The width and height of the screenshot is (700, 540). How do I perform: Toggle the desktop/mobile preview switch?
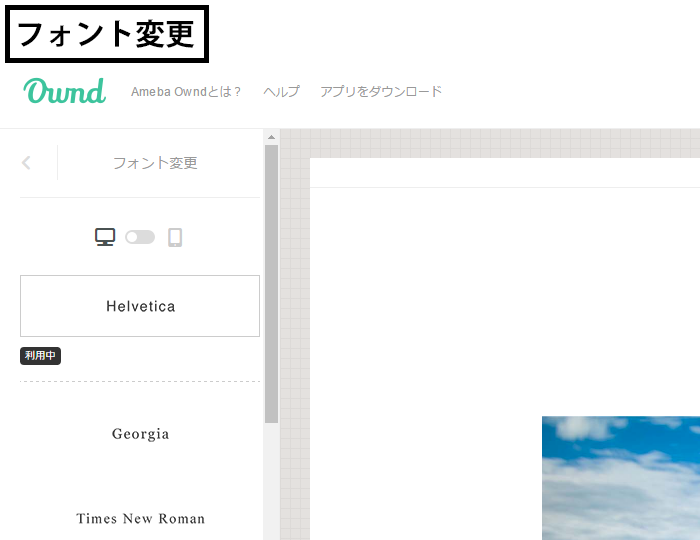(x=140, y=237)
